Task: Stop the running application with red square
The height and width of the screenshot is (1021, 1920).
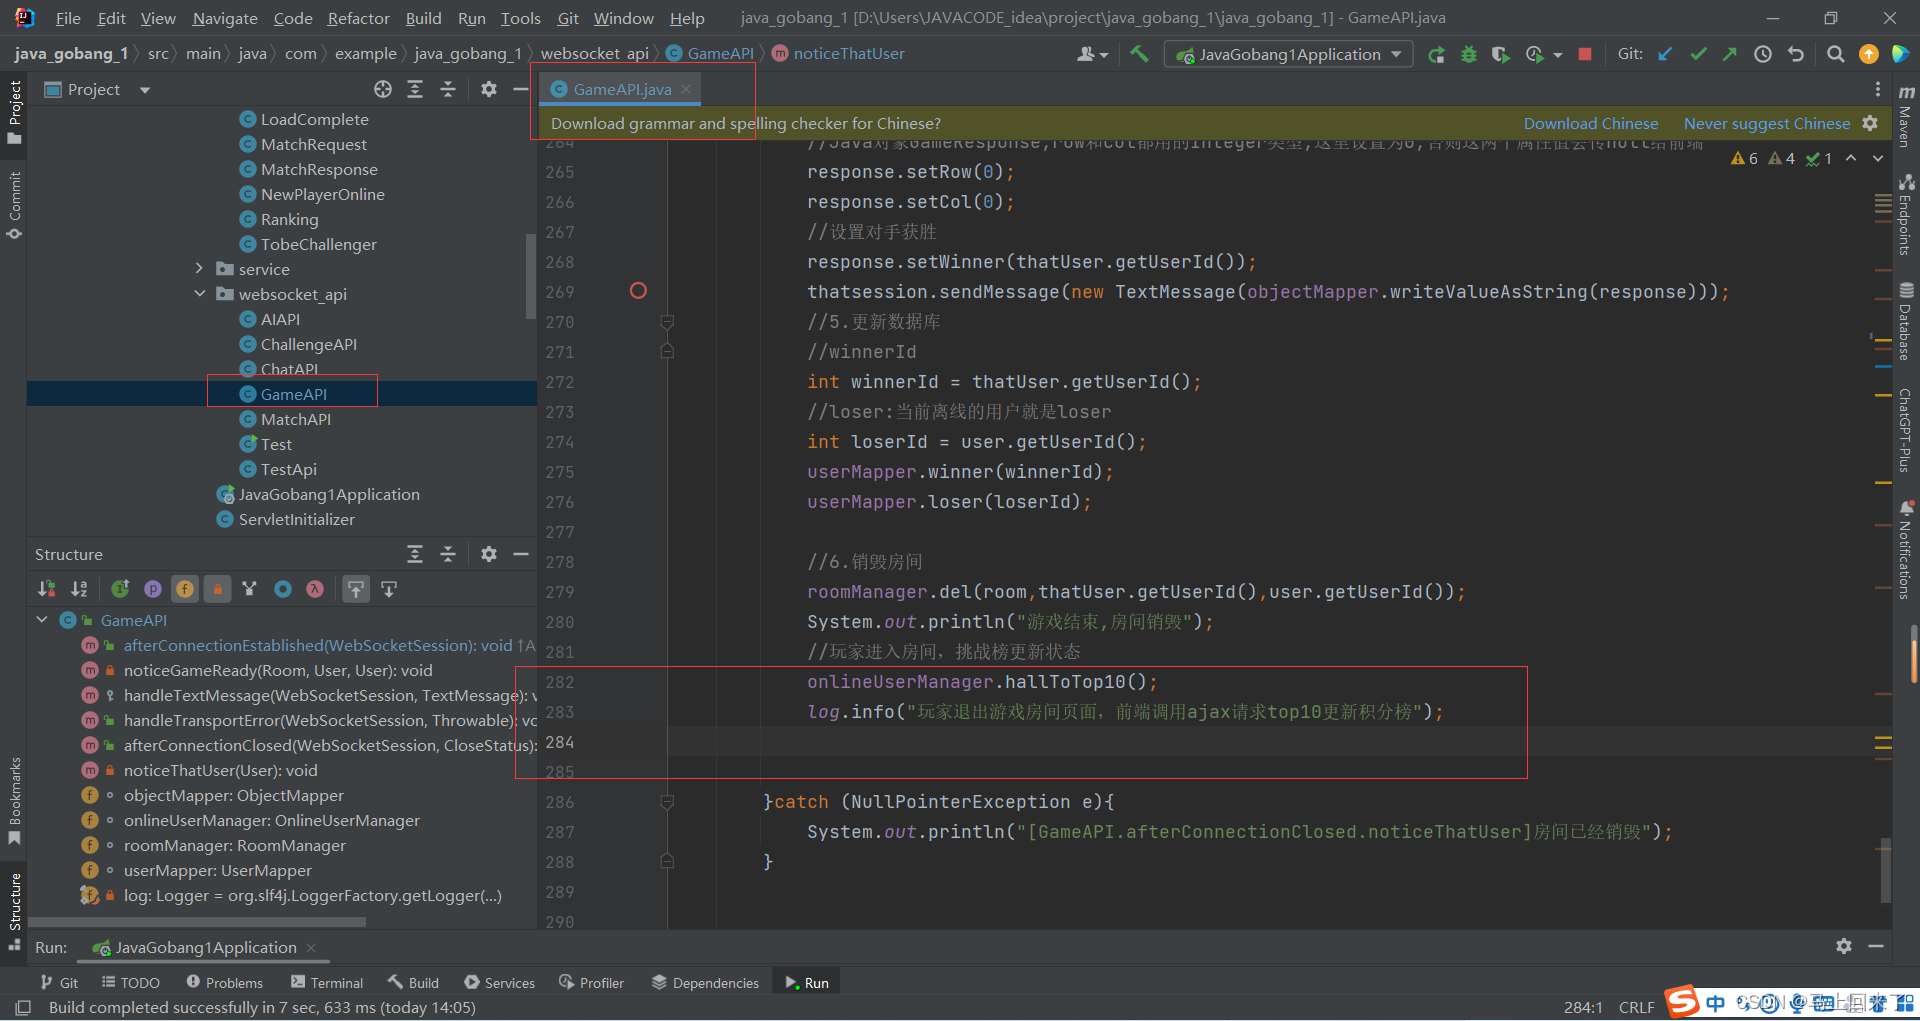Action: [1585, 54]
